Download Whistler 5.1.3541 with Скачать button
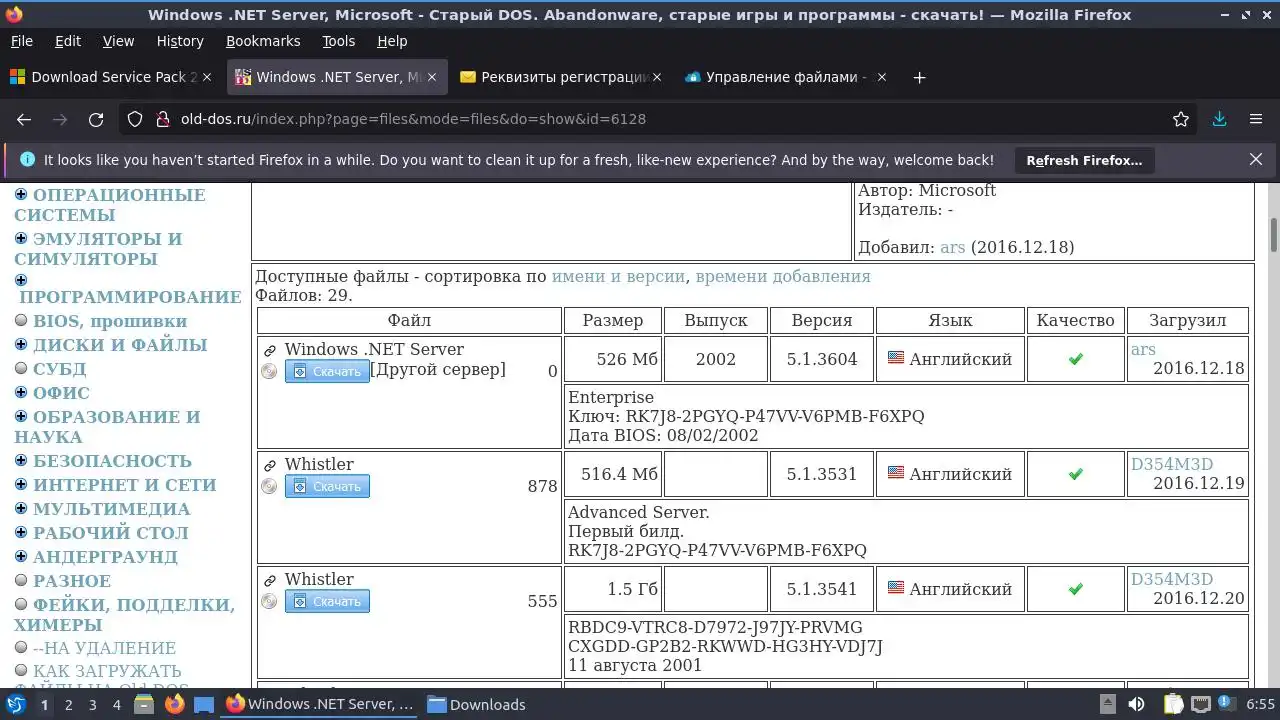The width and height of the screenshot is (1280, 720). [327, 602]
